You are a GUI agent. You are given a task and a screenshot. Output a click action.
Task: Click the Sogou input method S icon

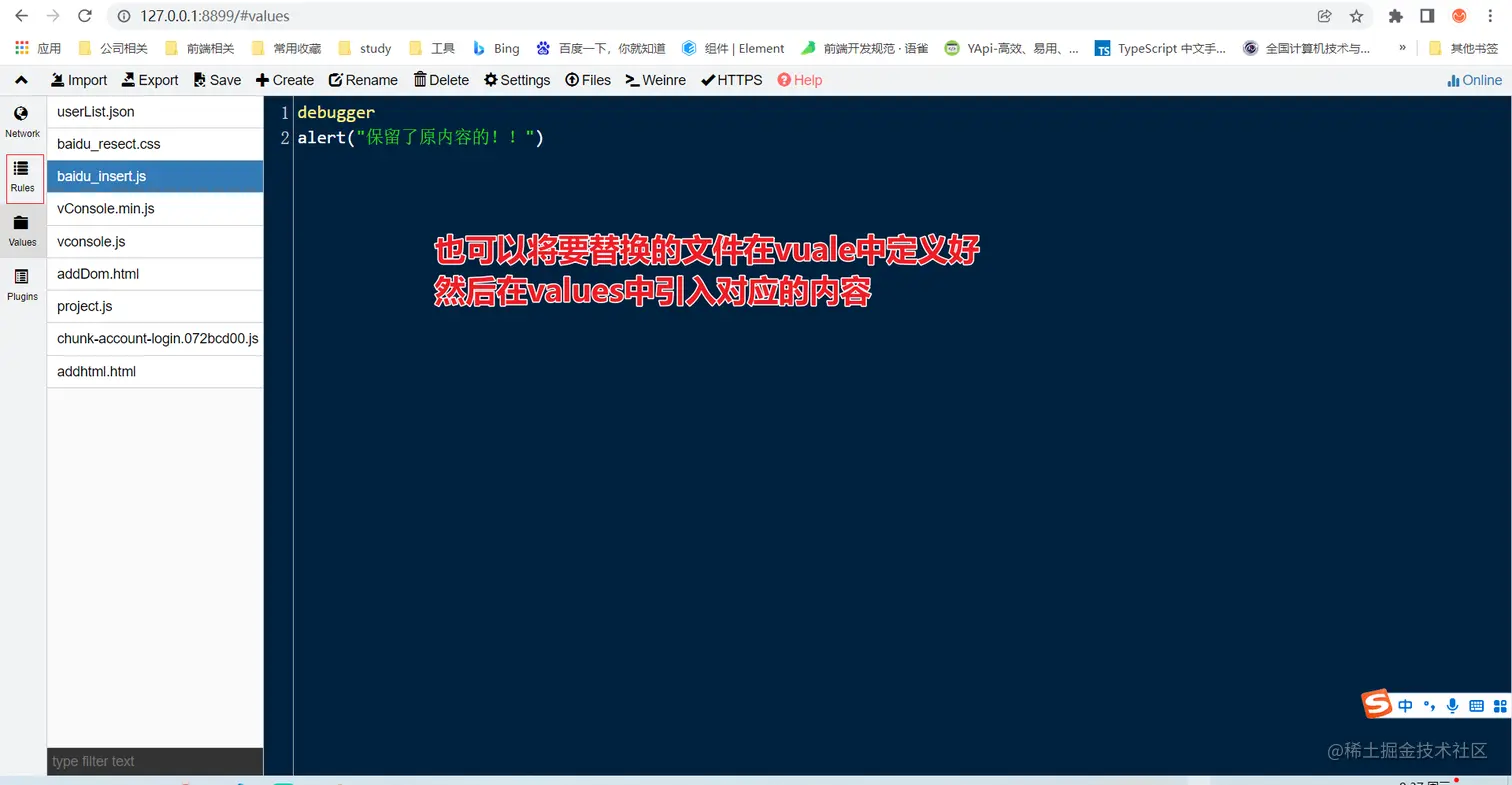point(1378,704)
